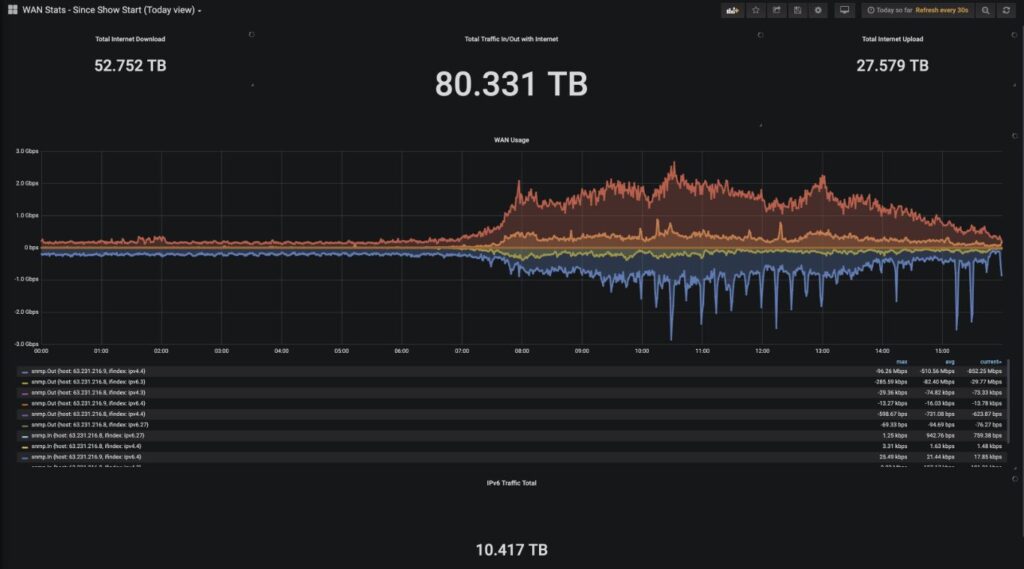Cycle view mode with monitor icon
This screenshot has height=569, width=1024.
(844, 10)
